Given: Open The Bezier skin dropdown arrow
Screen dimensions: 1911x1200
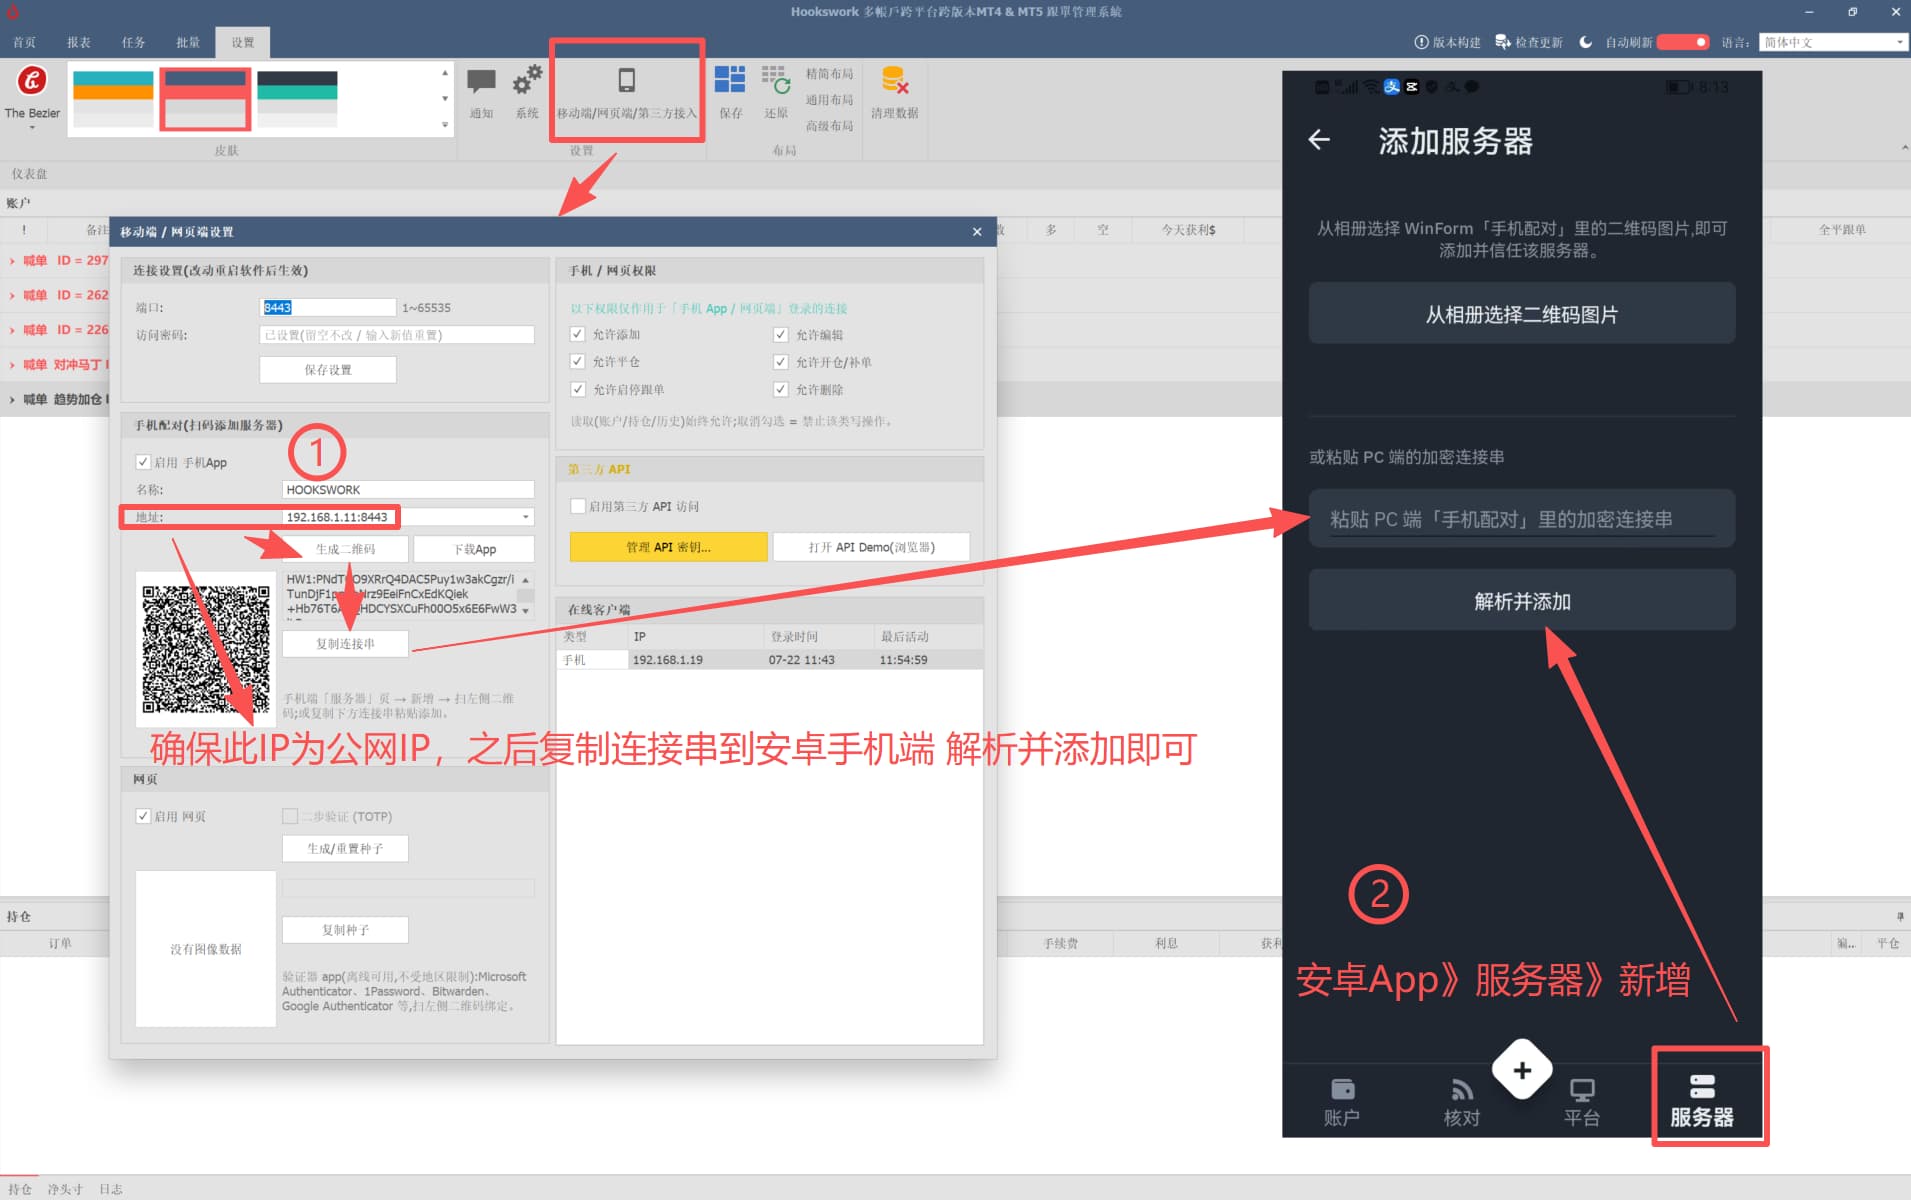Looking at the screenshot, I should [32, 127].
